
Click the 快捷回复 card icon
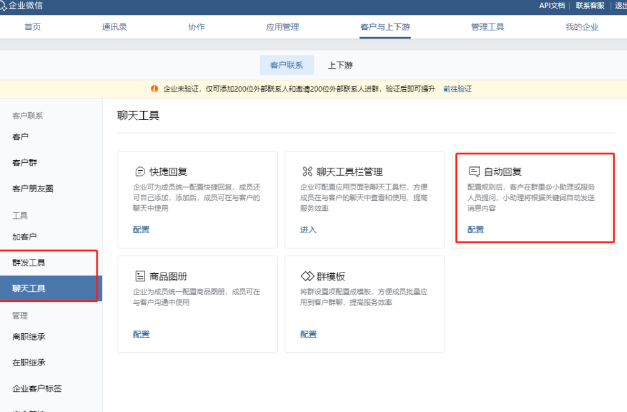pos(139,172)
